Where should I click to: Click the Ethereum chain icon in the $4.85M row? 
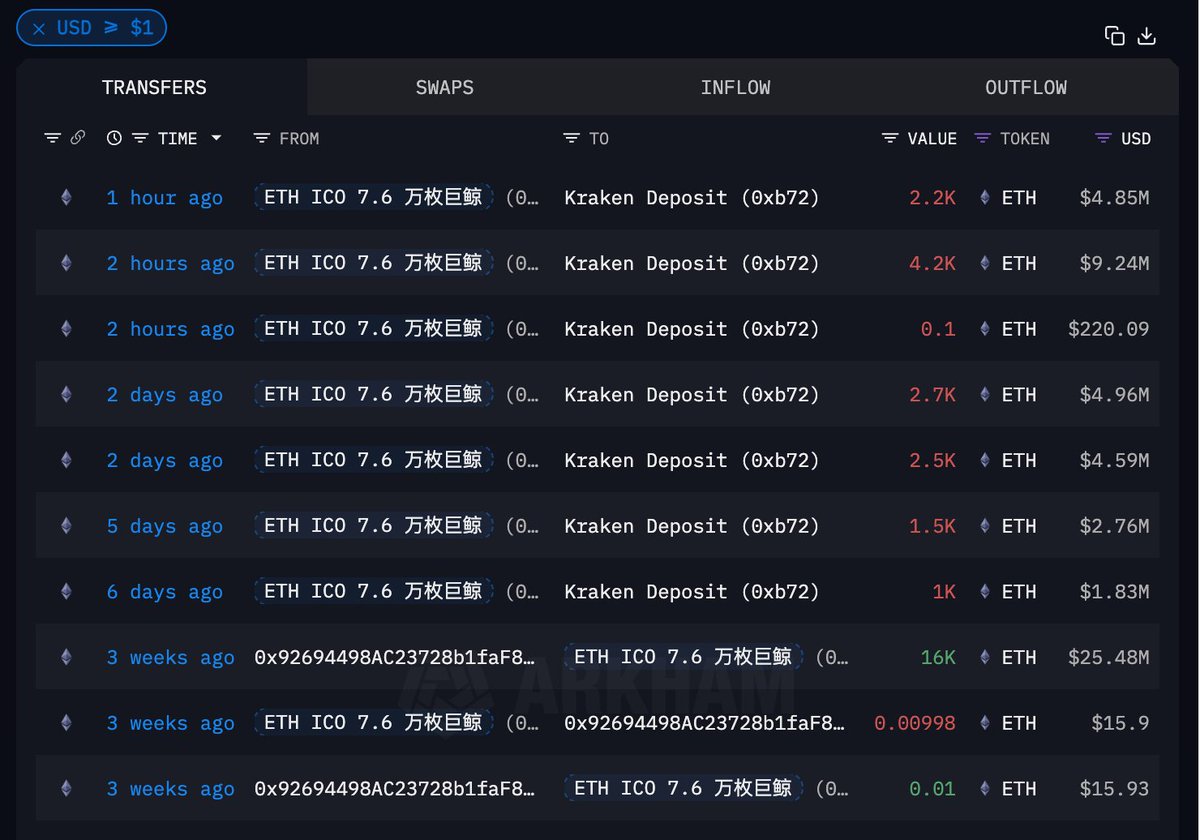(66, 198)
